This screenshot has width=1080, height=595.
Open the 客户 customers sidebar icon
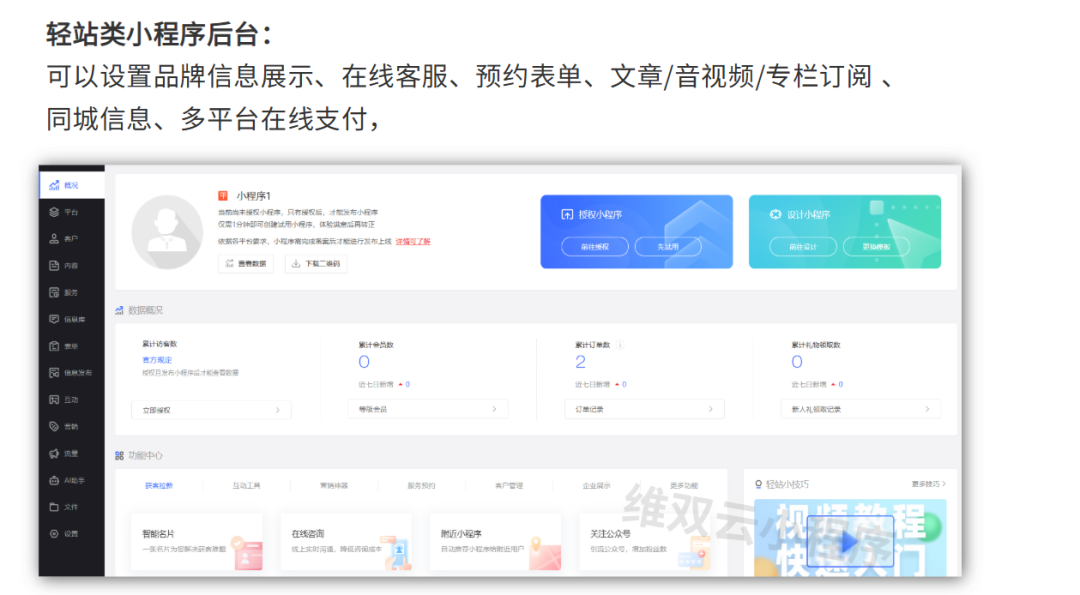(55, 239)
